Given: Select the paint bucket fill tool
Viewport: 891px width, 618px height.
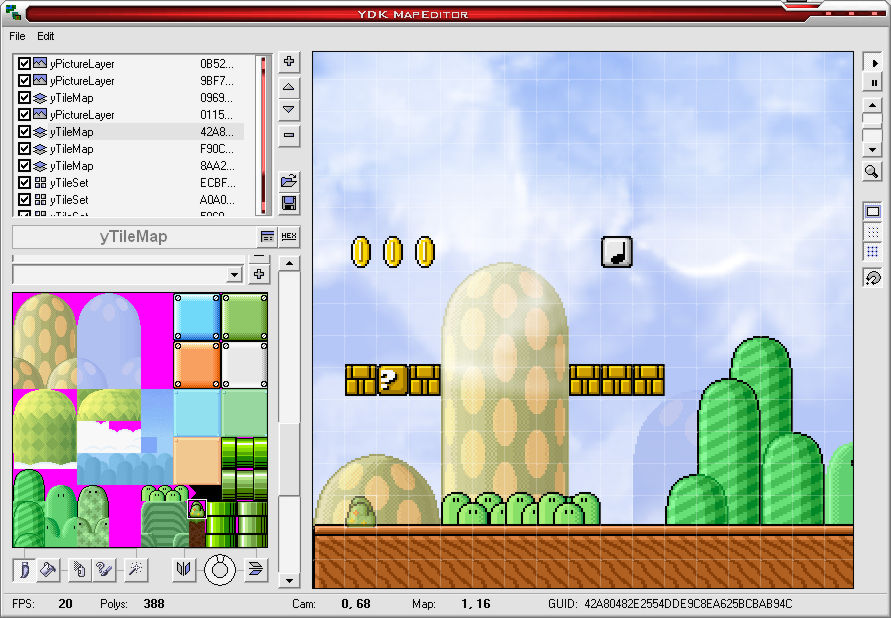Looking at the screenshot, I should pos(47,570).
